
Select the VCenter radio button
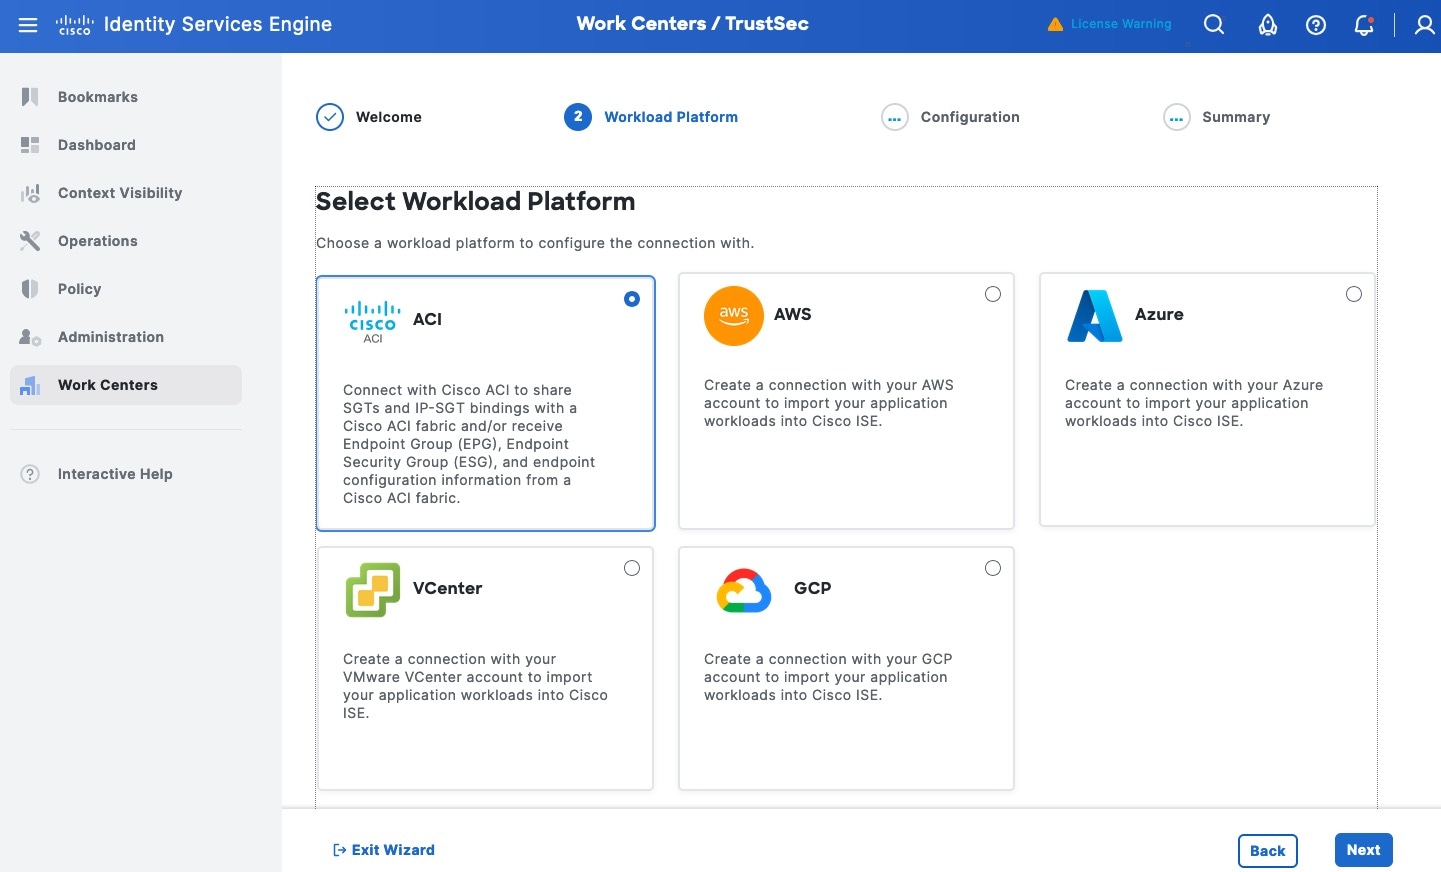pos(632,568)
